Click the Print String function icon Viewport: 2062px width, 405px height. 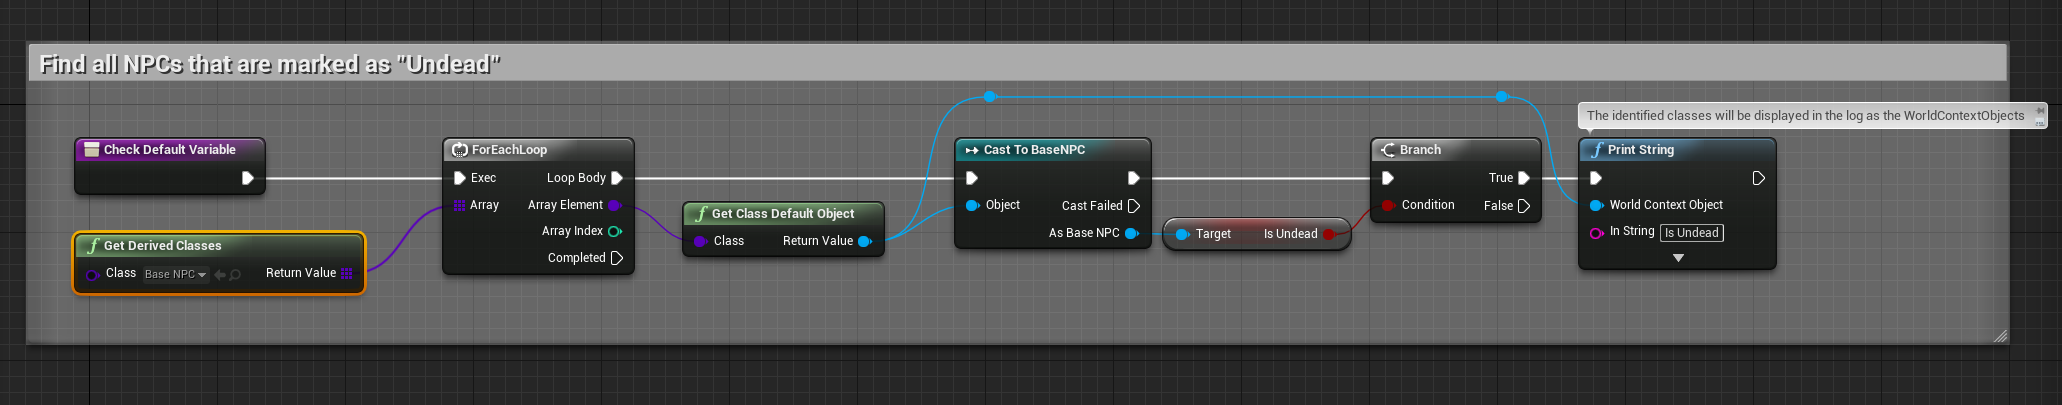point(1597,150)
